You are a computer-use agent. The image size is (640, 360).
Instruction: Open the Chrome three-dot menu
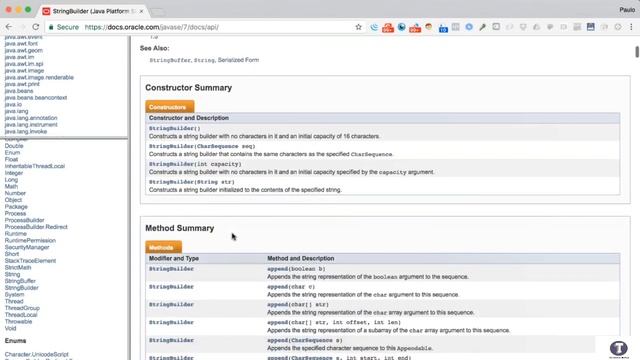pos(631,27)
